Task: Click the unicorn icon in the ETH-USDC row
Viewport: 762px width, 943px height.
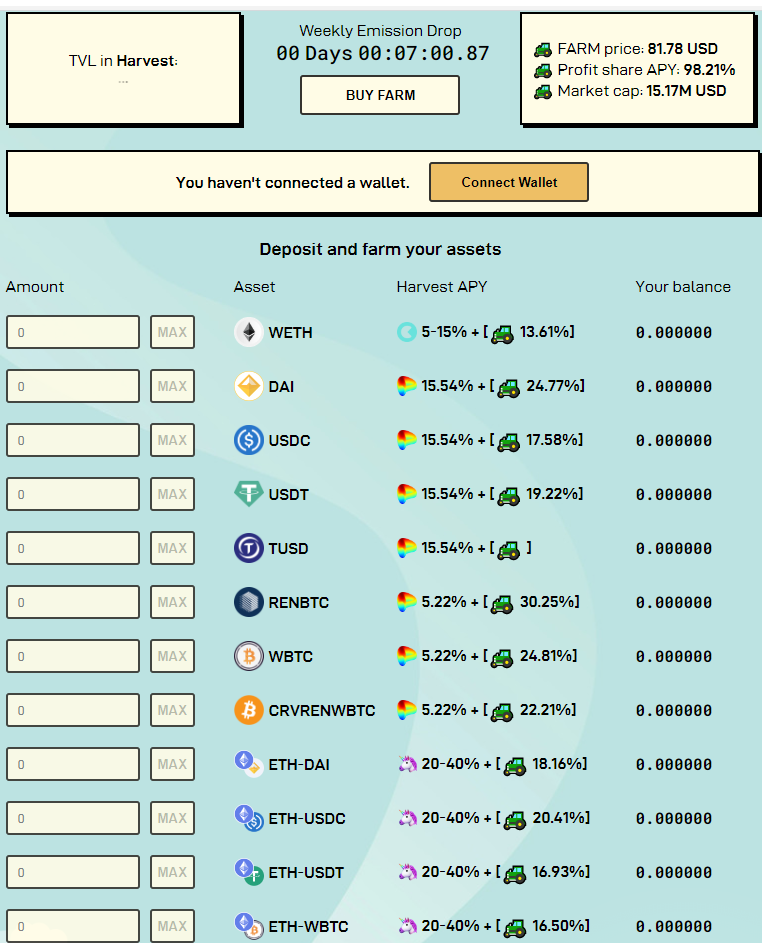Action: click(408, 818)
